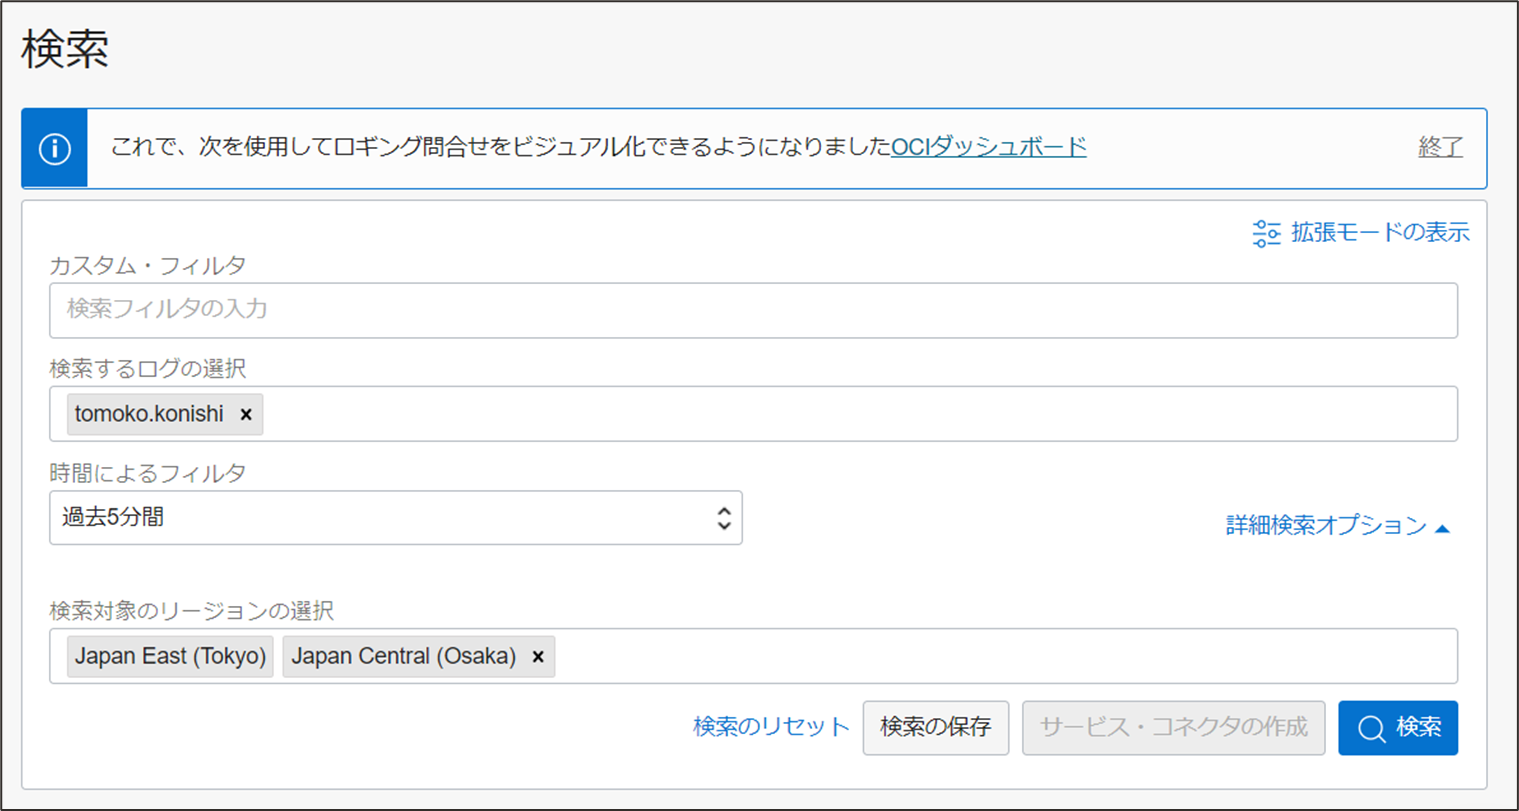Dismiss the banner via 終了
This screenshot has height=811, width=1519.
(x=1441, y=148)
